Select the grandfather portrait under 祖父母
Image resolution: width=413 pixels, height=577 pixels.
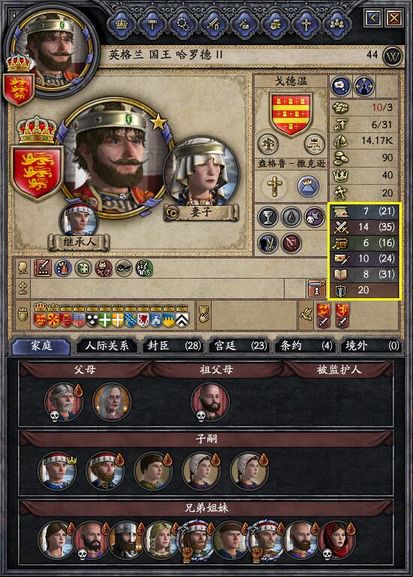tap(210, 401)
